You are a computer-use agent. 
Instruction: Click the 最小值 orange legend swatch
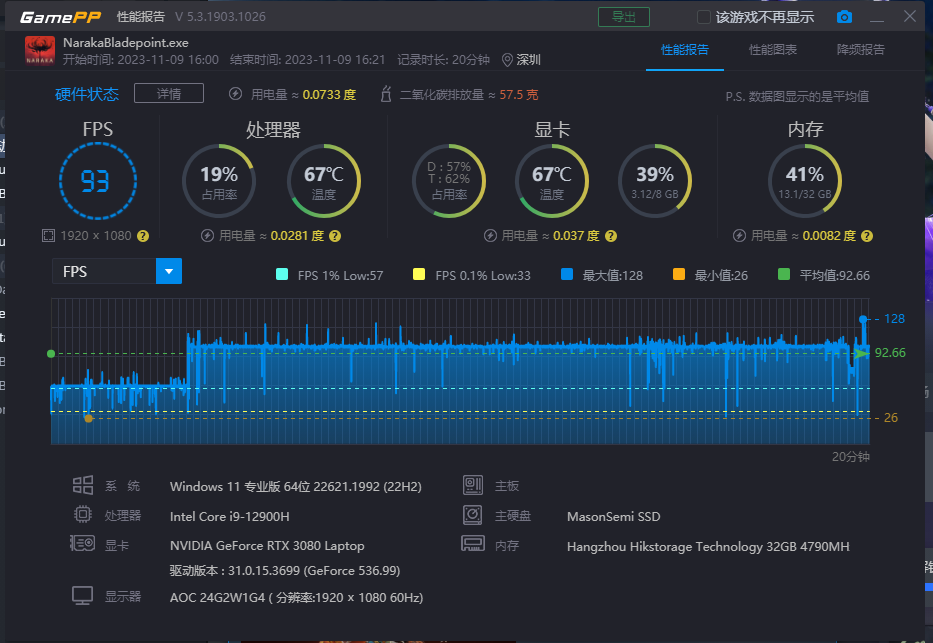pos(679,274)
